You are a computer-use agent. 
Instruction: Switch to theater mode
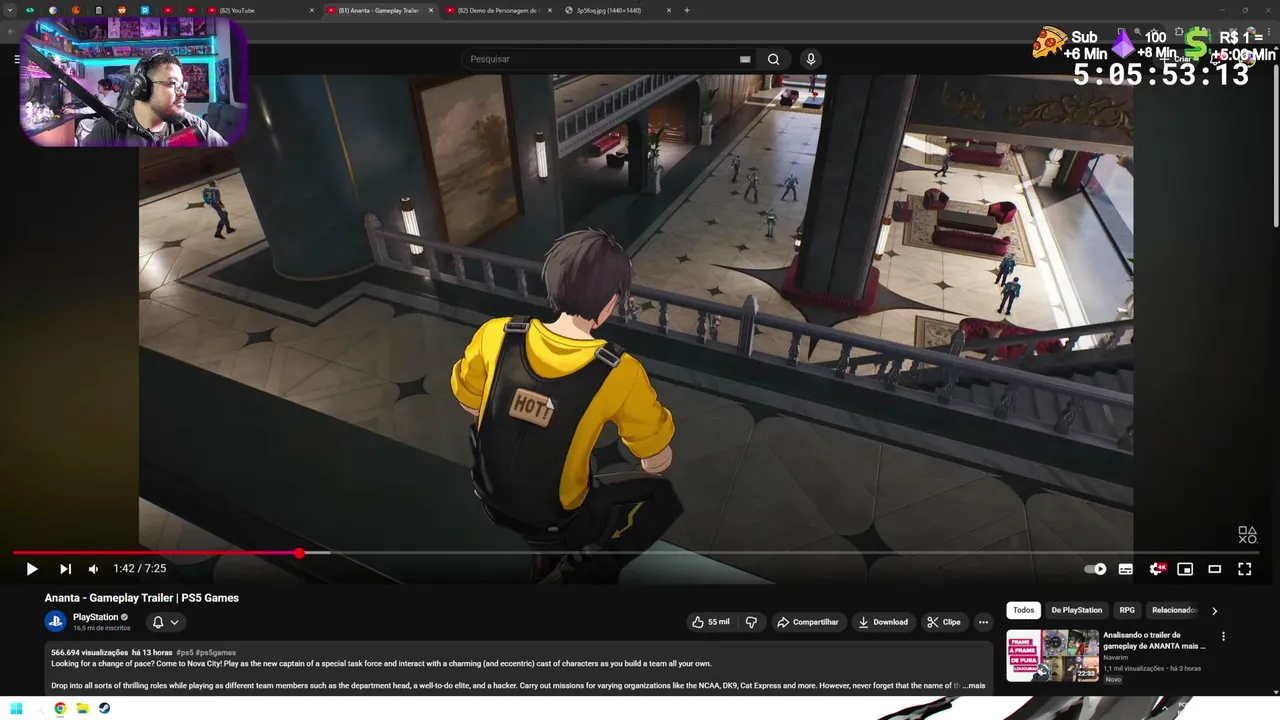(x=1215, y=569)
